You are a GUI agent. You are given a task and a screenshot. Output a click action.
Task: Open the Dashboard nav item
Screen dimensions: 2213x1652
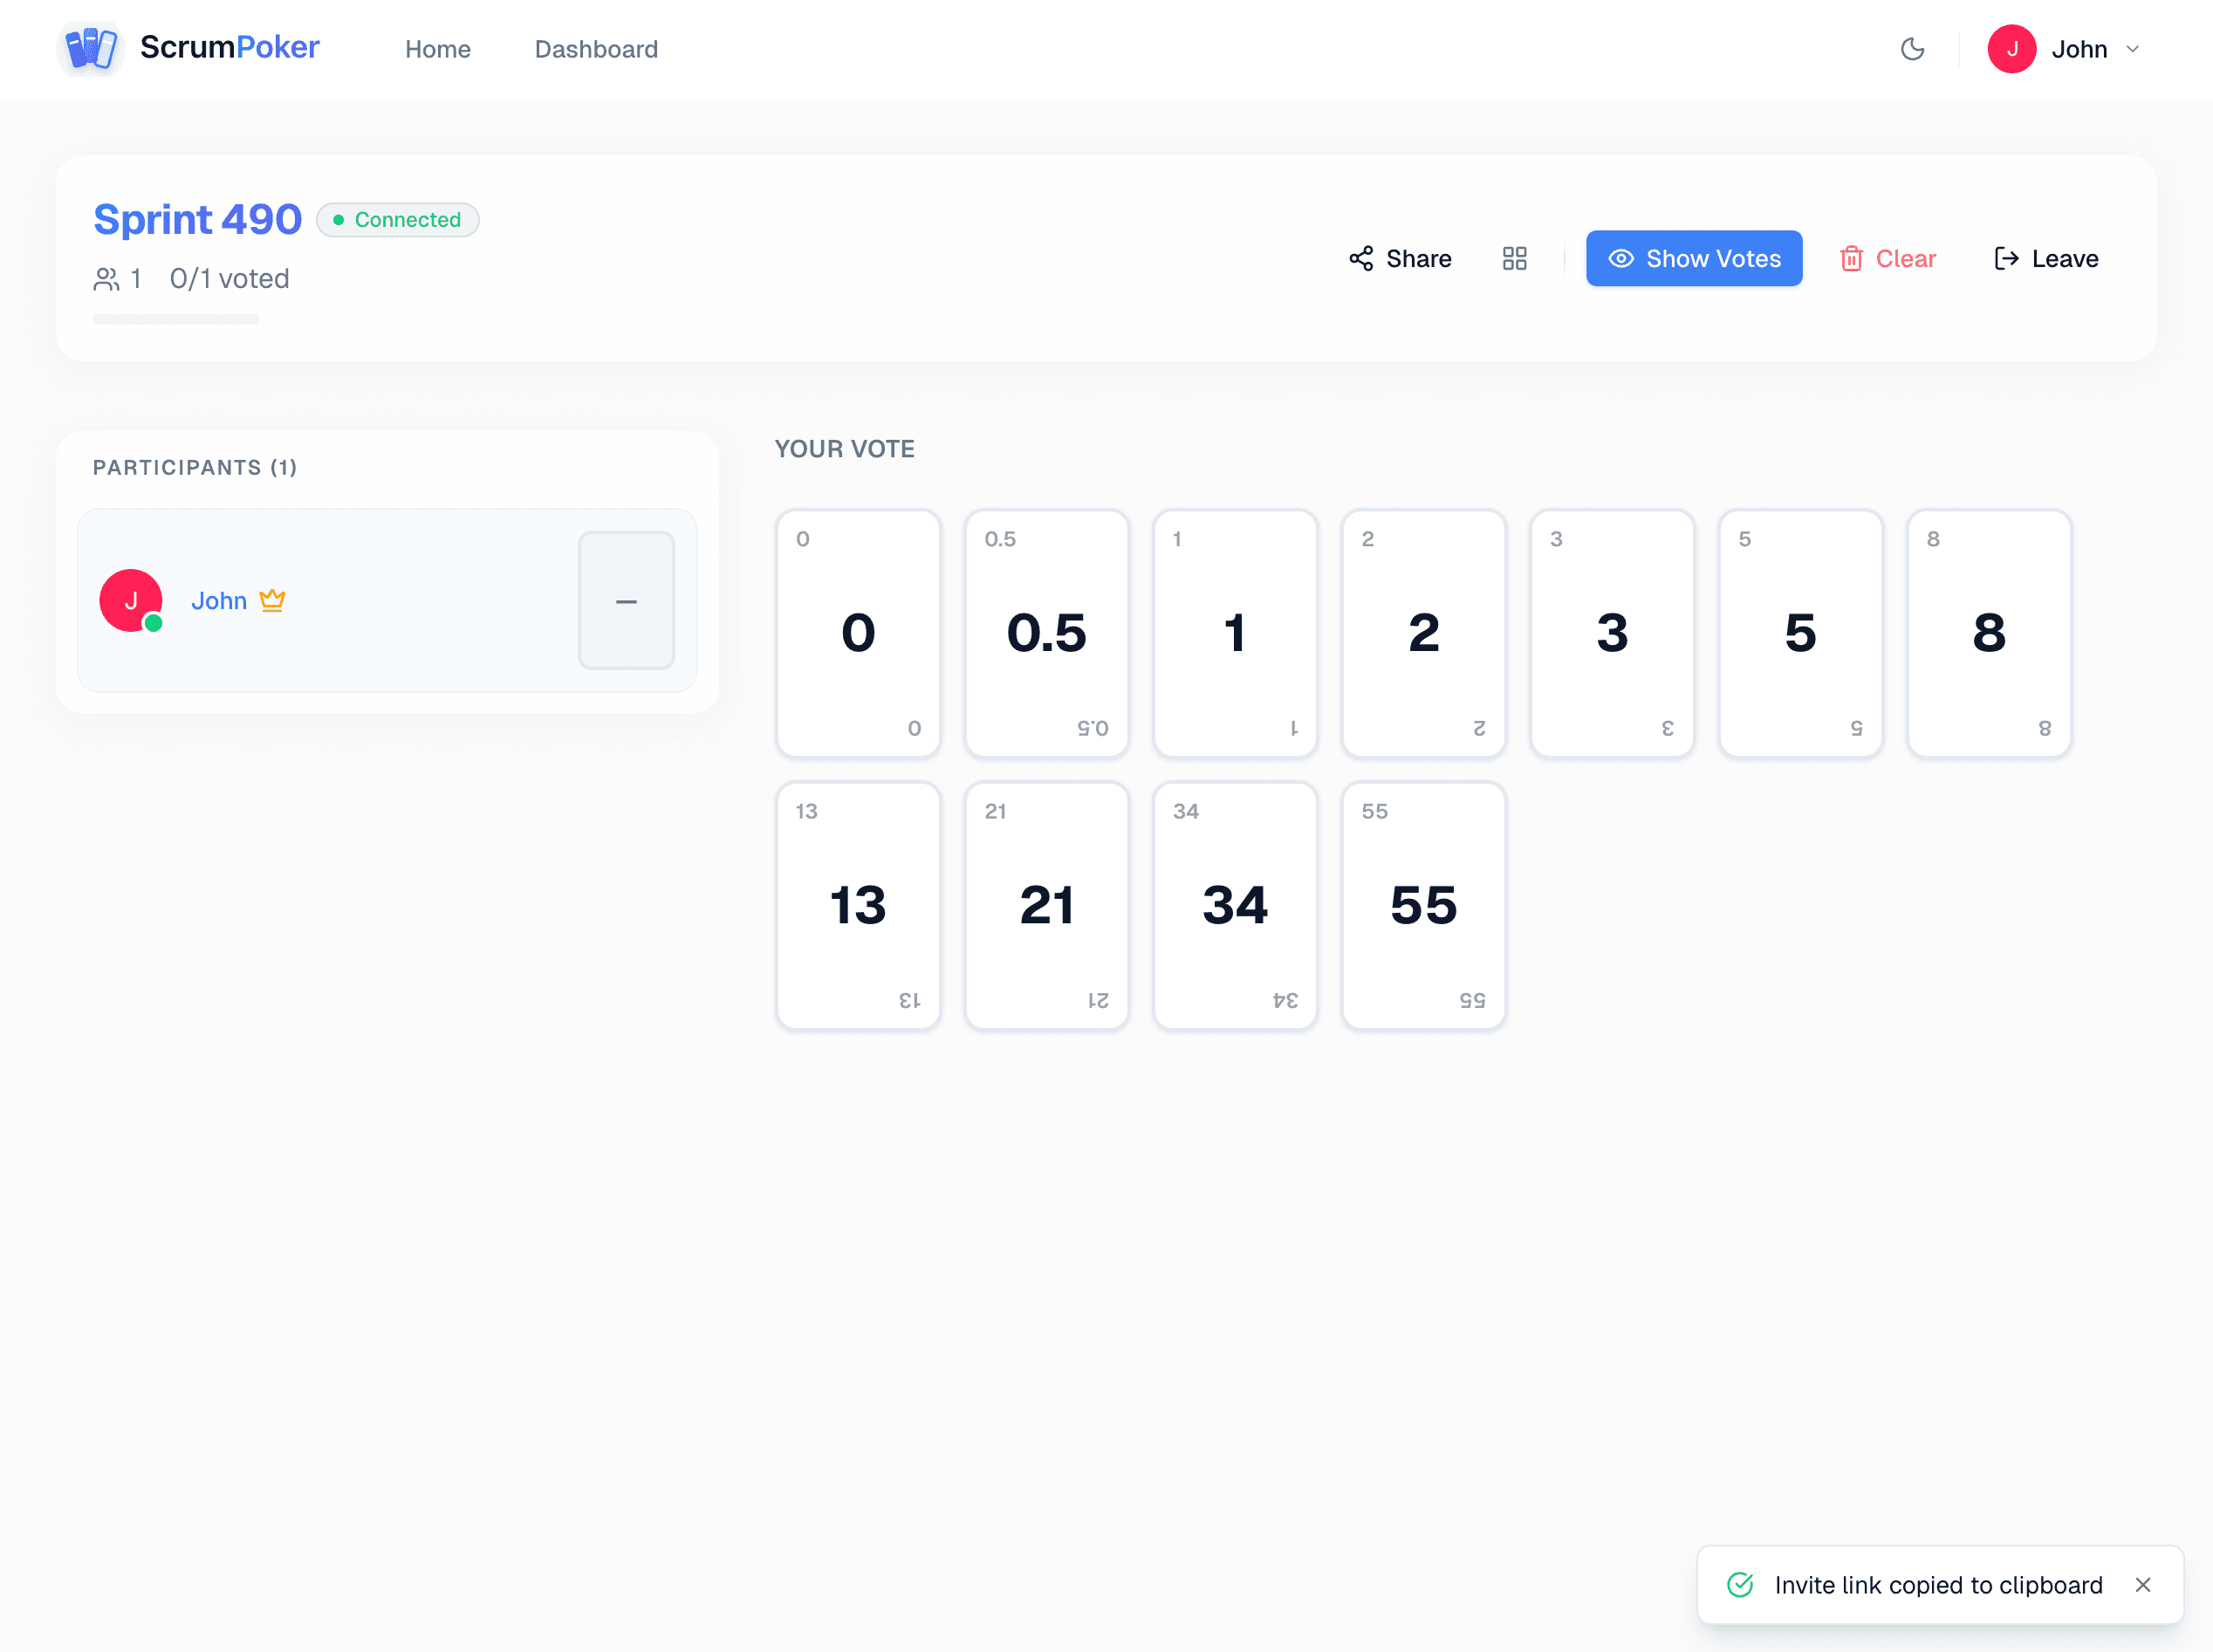tap(596, 49)
